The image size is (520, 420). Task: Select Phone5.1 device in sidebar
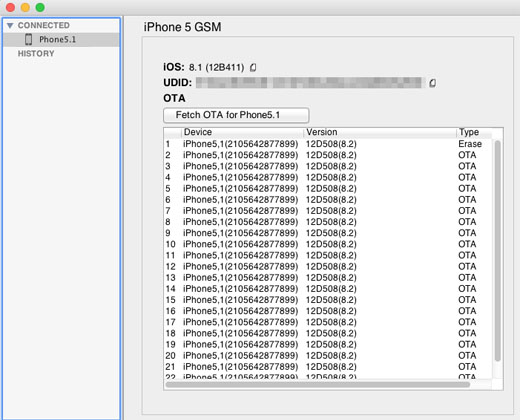pos(61,39)
